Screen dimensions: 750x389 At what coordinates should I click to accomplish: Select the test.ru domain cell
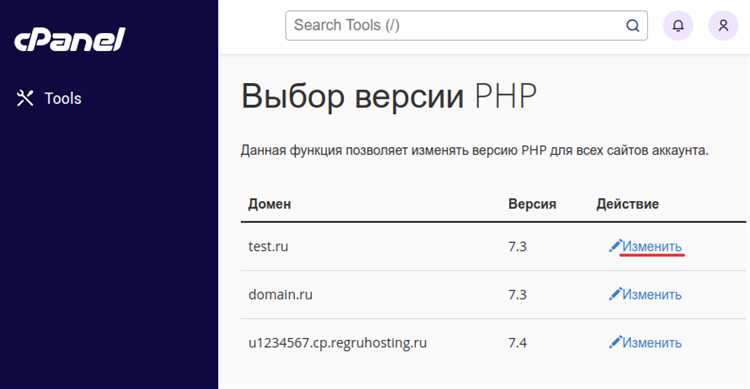[x=268, y=246]
